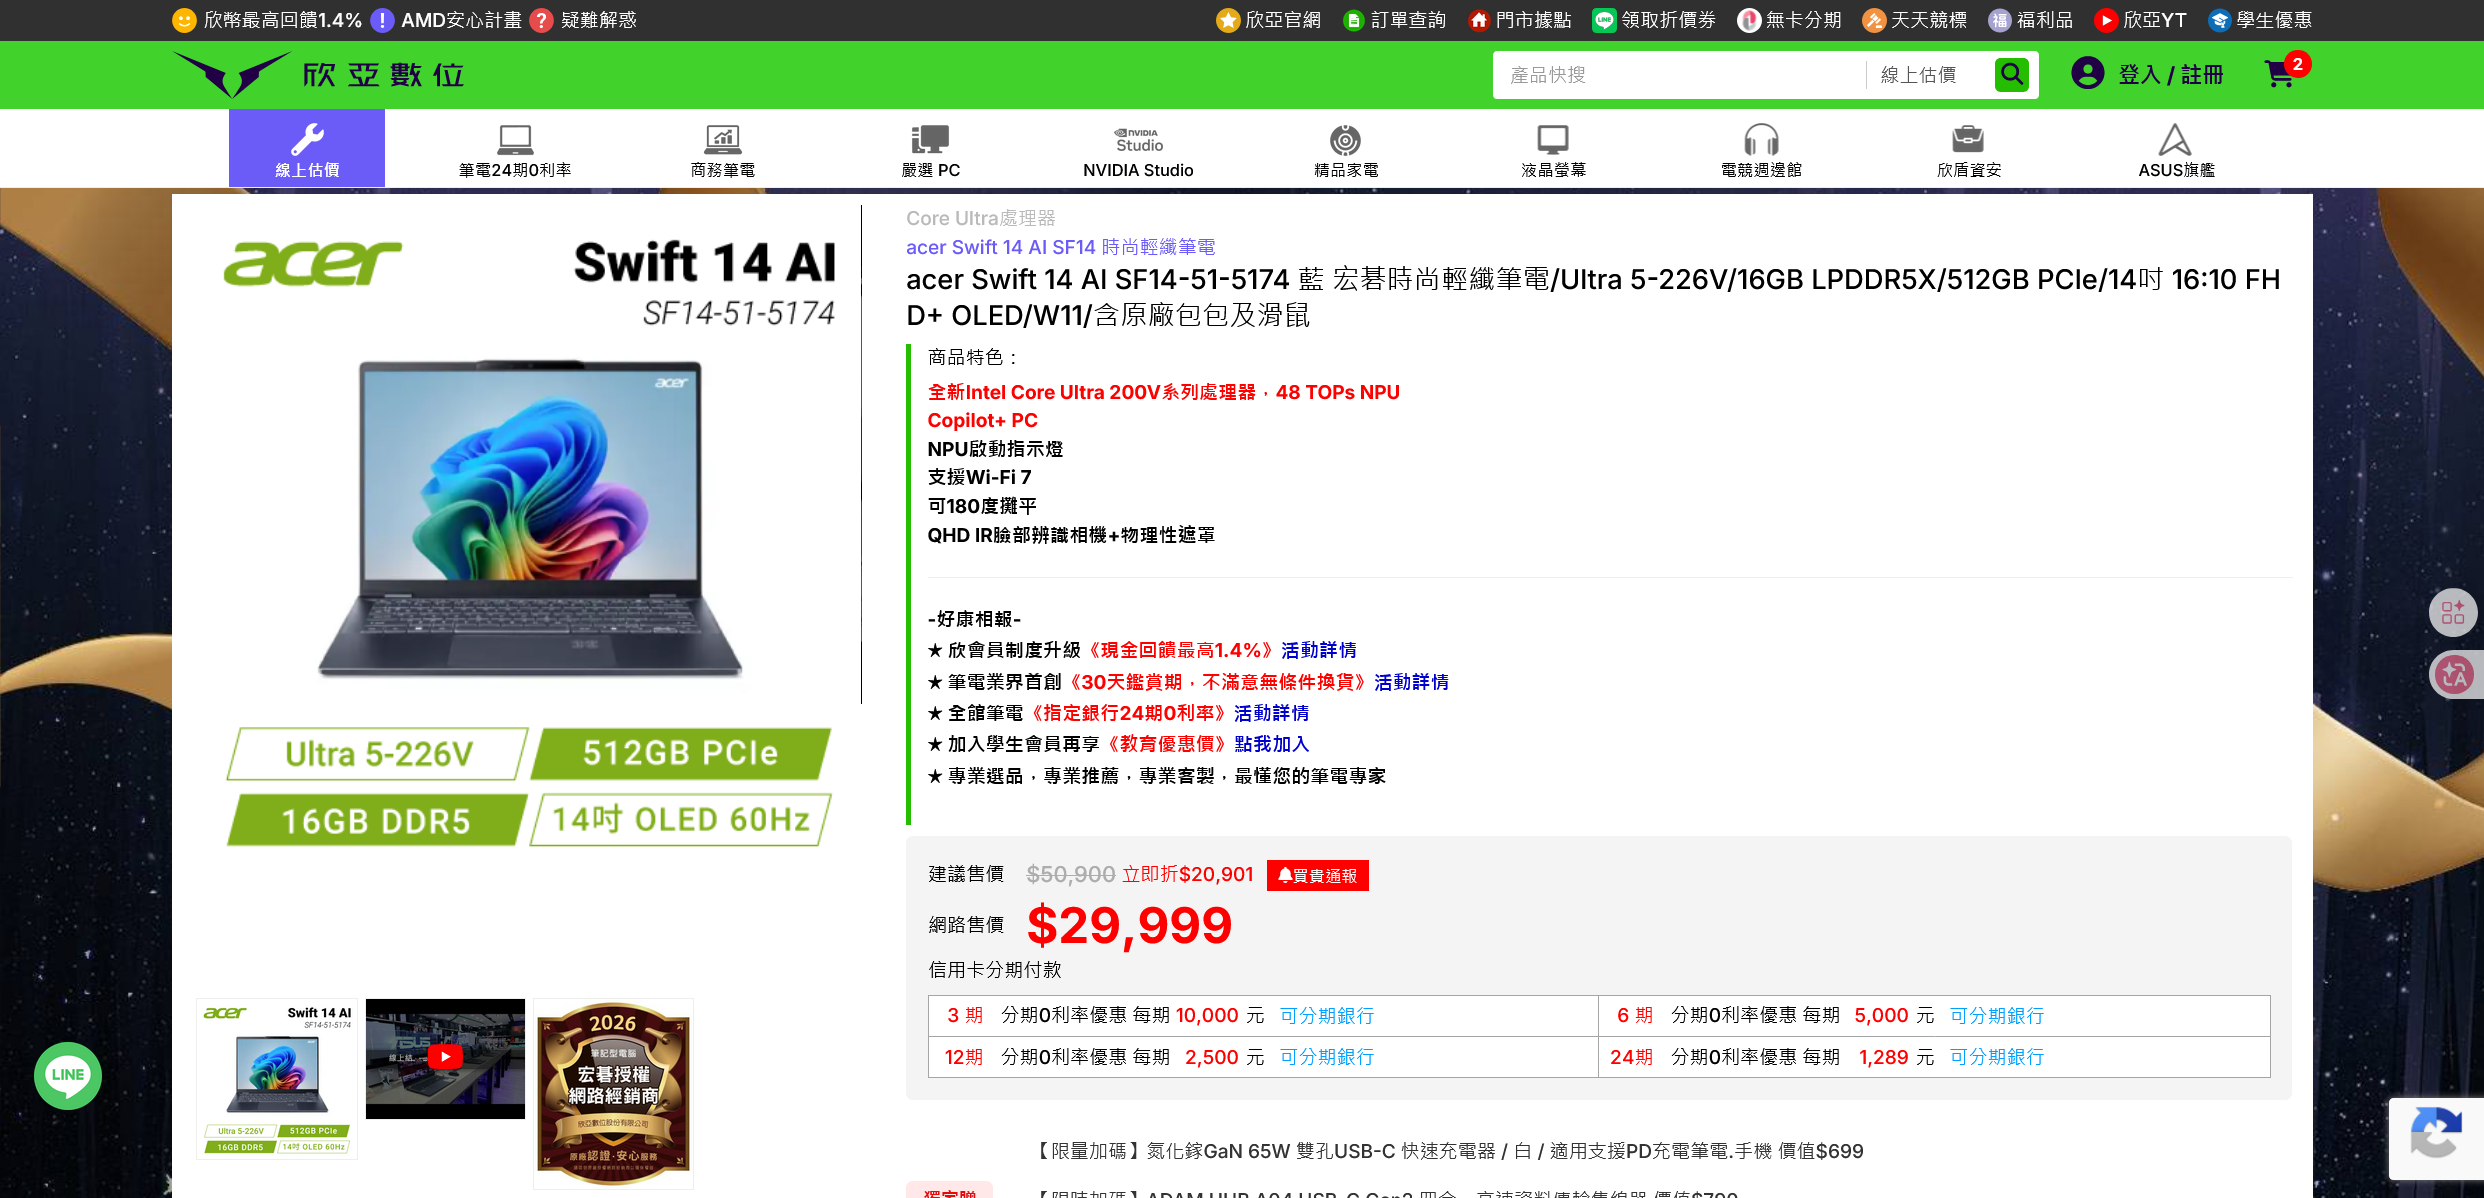Click 點我加入 student member link
This screenshot has height=1198, width=2484.
point(1271,744)
